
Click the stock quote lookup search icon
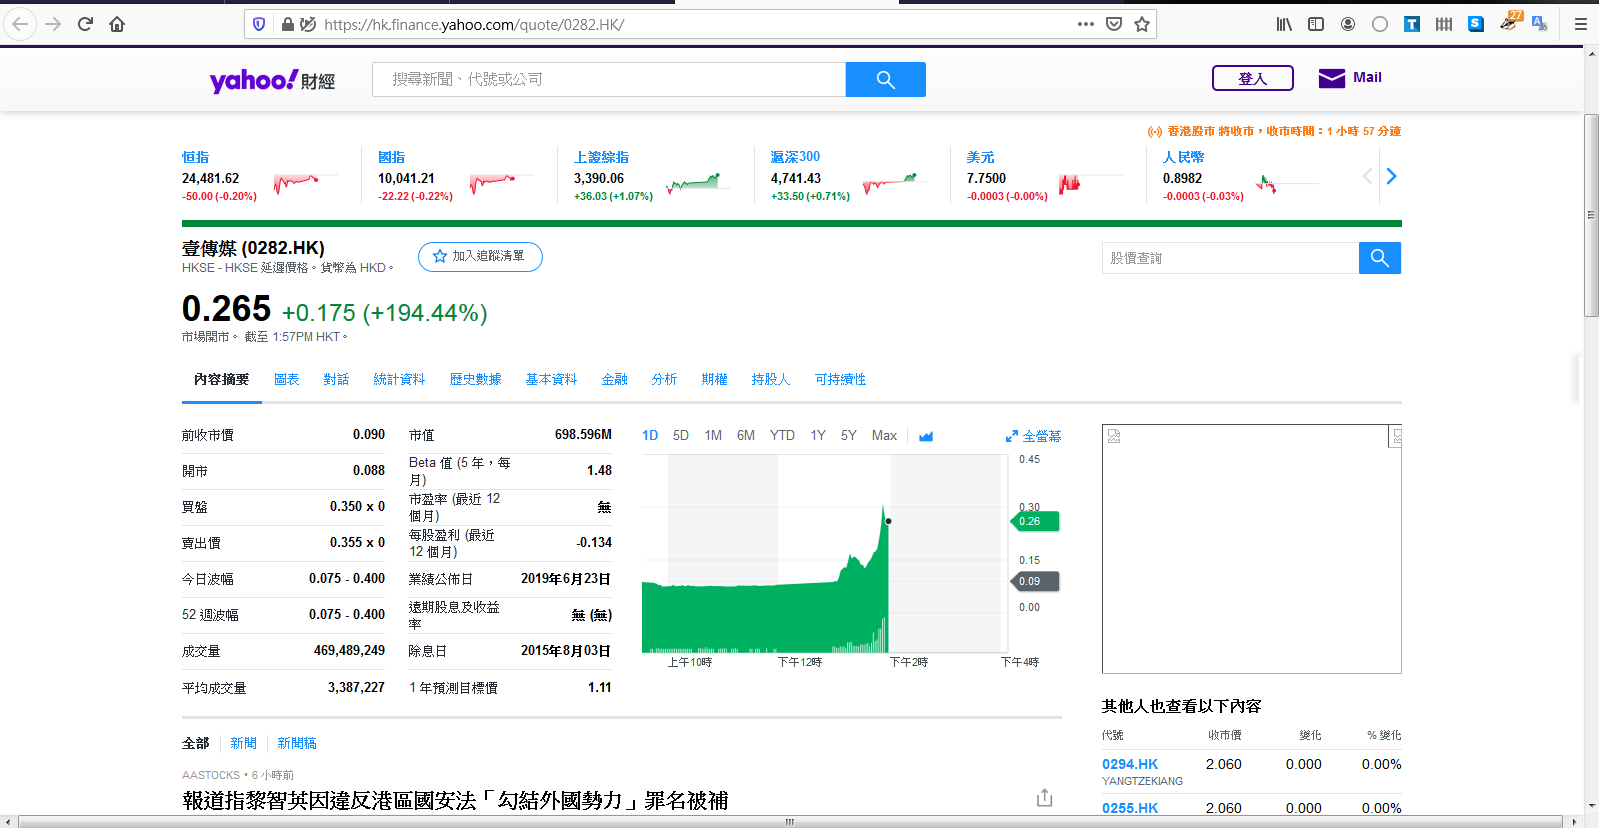click(1379, 258)
